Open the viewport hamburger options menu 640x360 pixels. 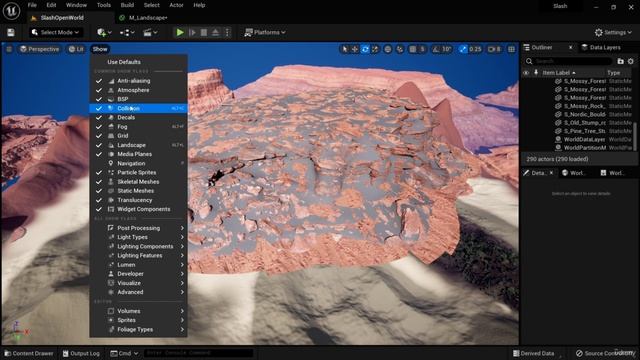pos(9,49)
